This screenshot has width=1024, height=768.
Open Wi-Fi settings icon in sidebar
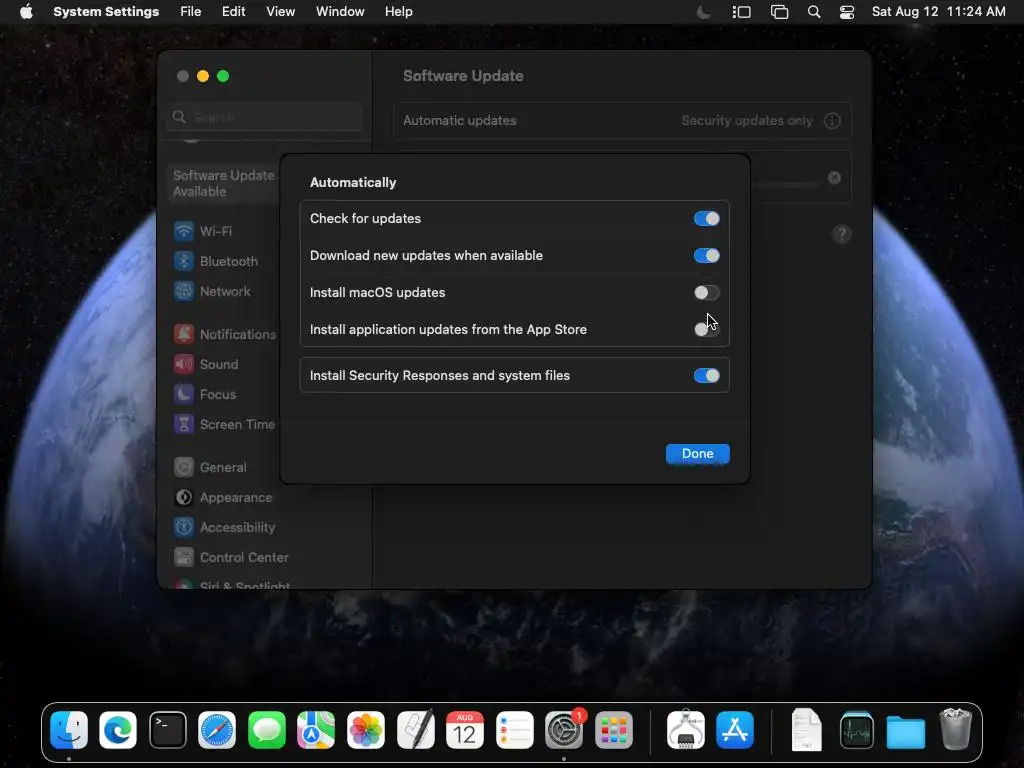click(184, 231)
